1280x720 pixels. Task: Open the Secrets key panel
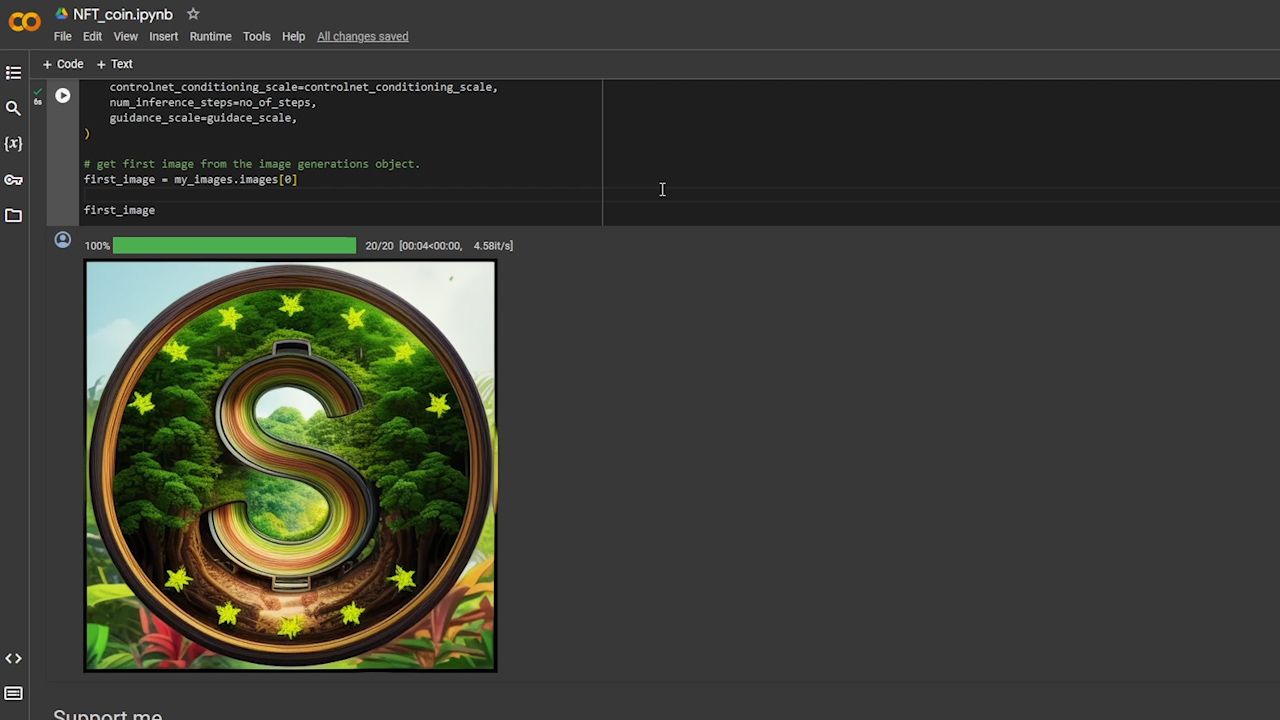click(x=13, y=180)
